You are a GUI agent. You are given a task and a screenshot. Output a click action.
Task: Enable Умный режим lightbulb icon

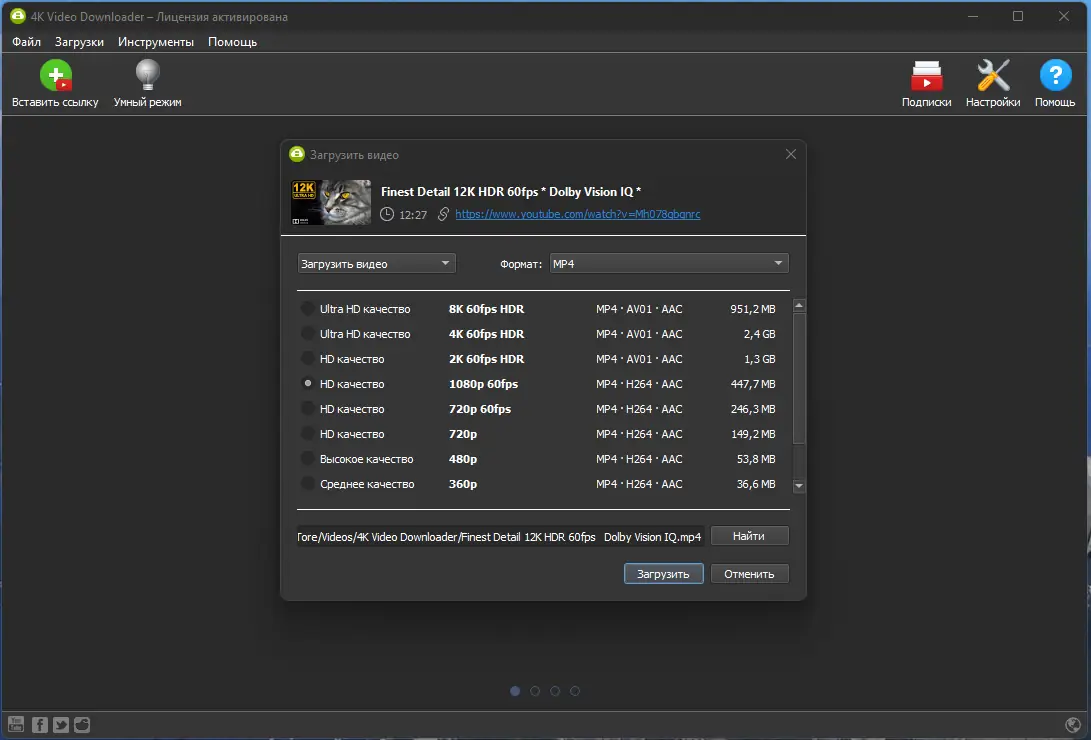[x=148, y=75]
